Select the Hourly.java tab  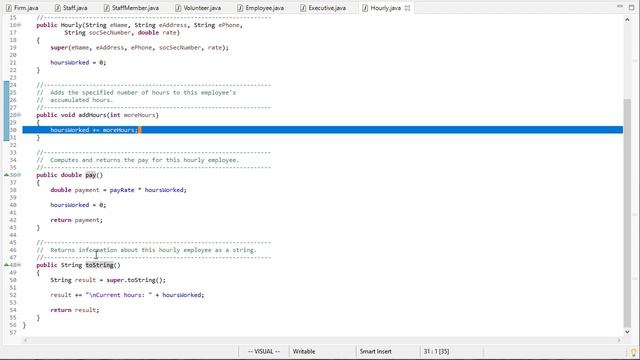coord(385,8)
